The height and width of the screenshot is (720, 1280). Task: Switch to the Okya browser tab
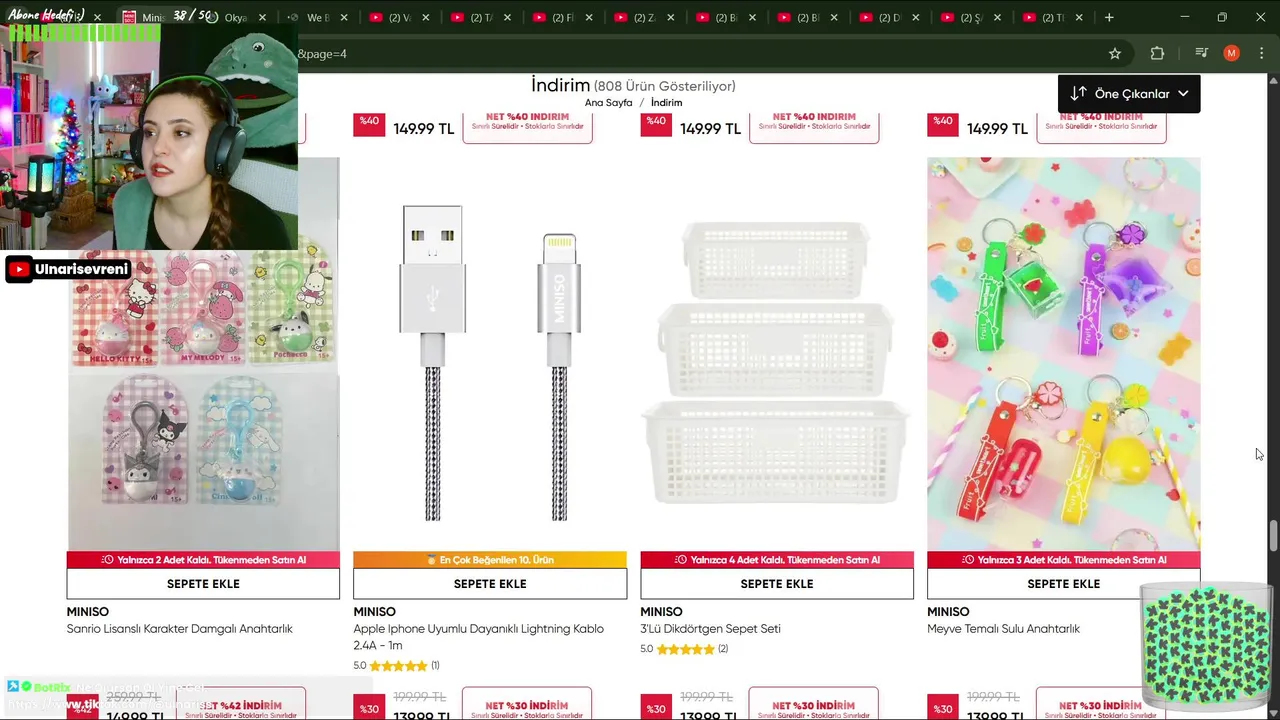coord(235,18)
